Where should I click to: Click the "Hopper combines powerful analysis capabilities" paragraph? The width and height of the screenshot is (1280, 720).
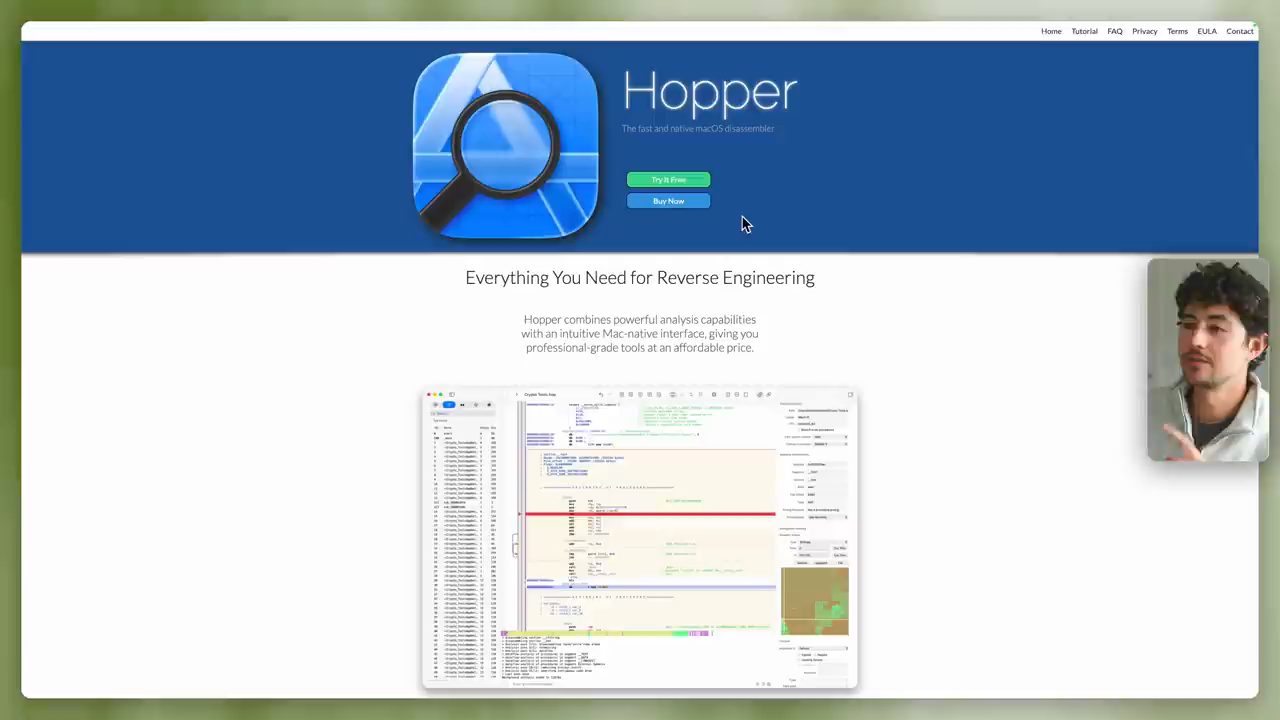click(x=640, y=334)
